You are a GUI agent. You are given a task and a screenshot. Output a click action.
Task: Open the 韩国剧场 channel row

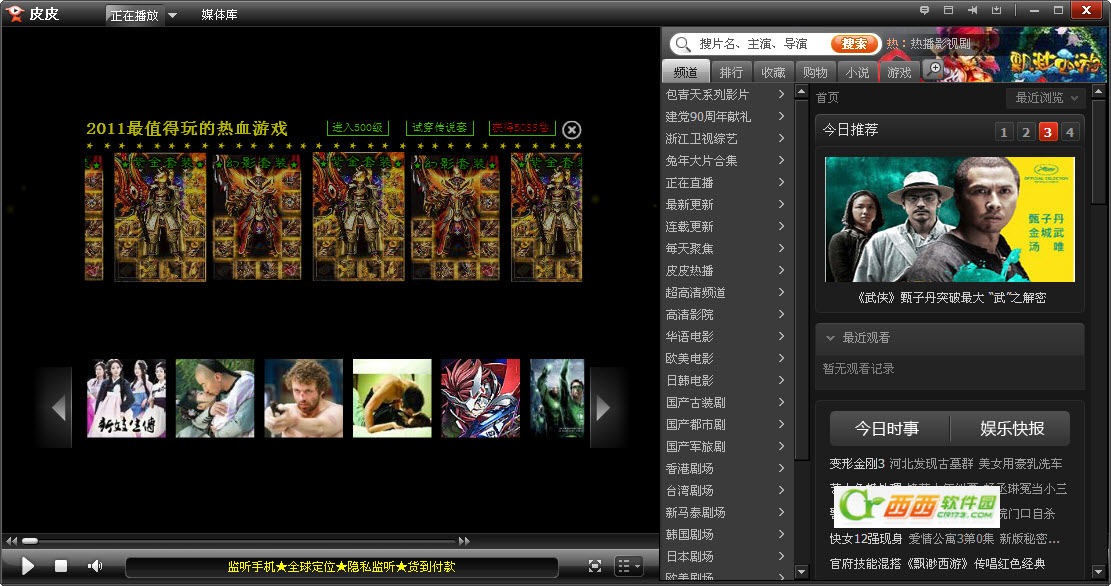point(726,534)
